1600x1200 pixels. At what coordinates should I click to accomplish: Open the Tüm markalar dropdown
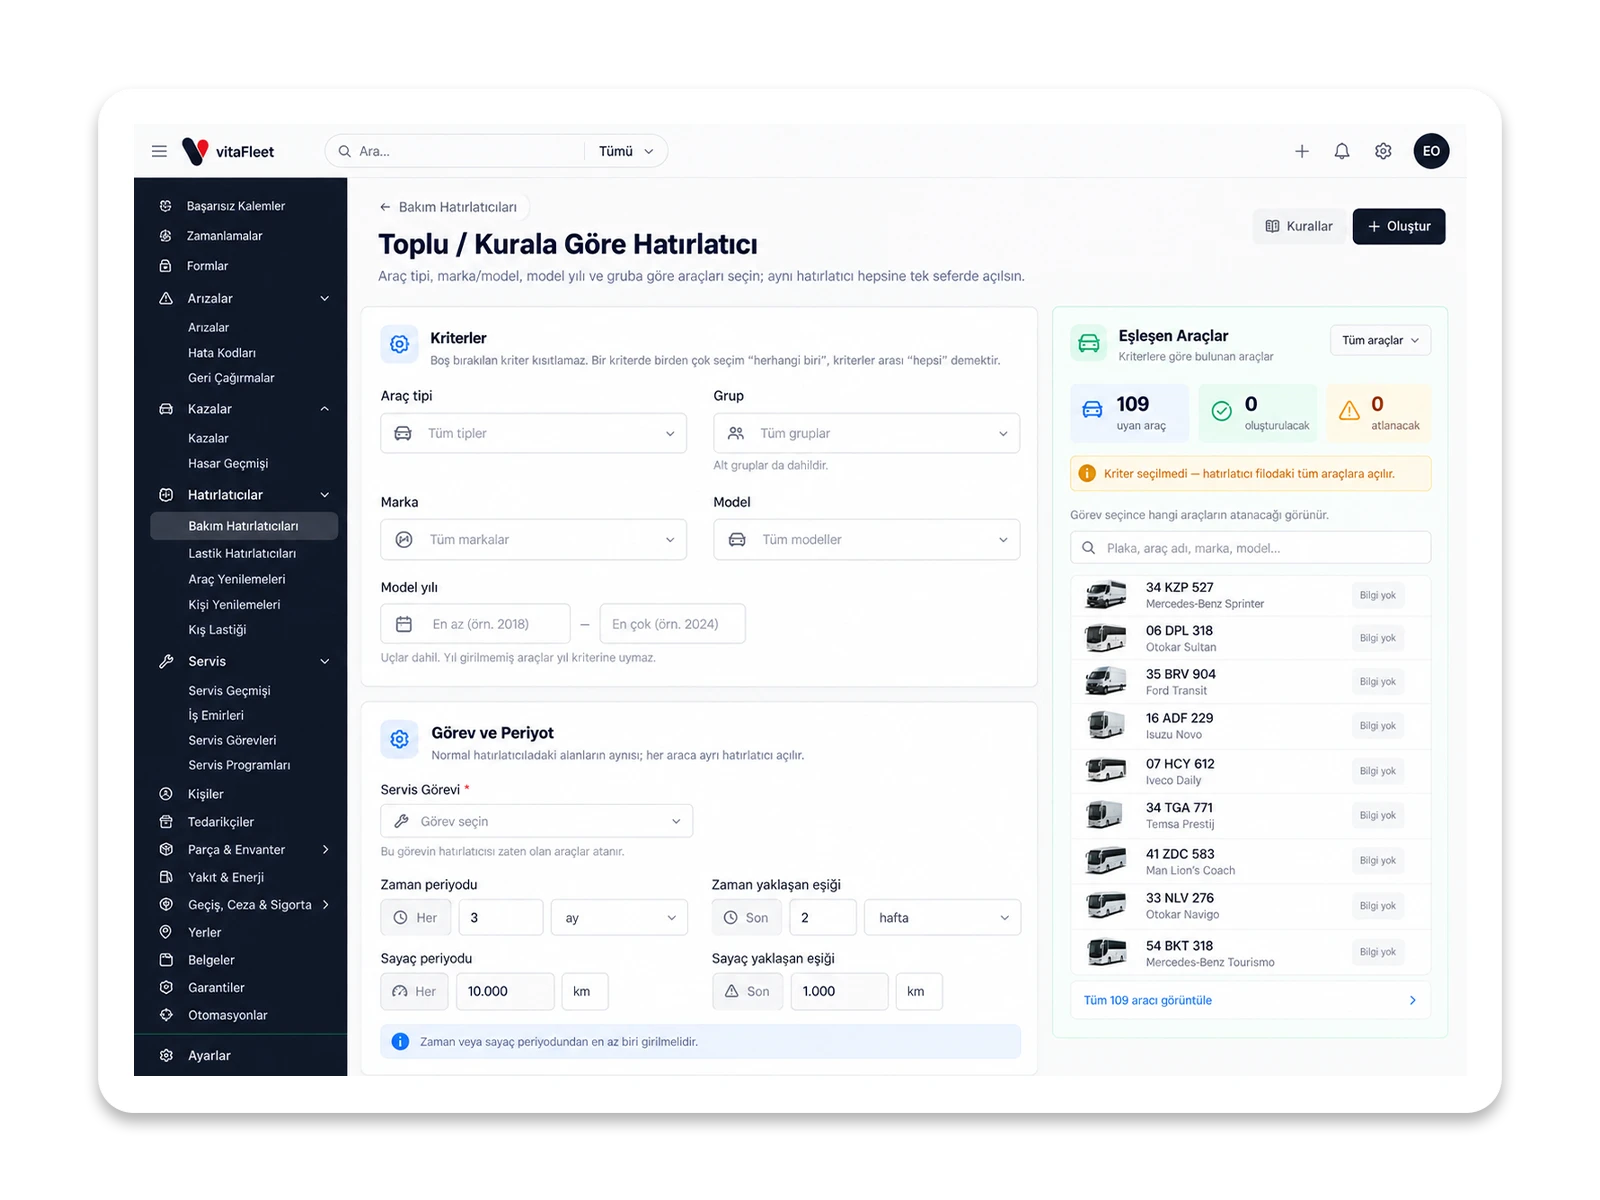tap(534, 539)
